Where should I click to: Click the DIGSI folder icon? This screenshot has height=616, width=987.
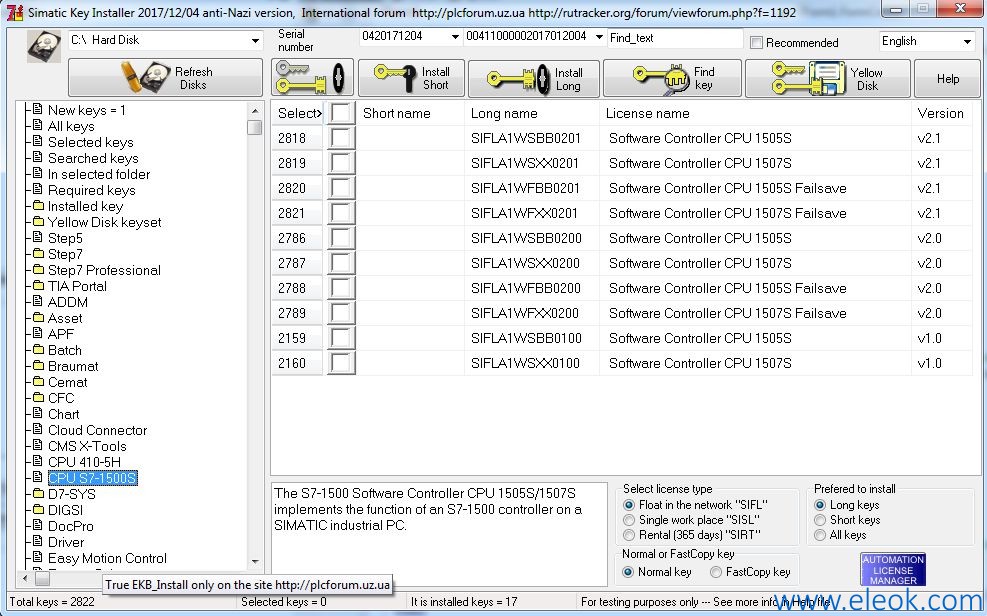pos(38,510)
